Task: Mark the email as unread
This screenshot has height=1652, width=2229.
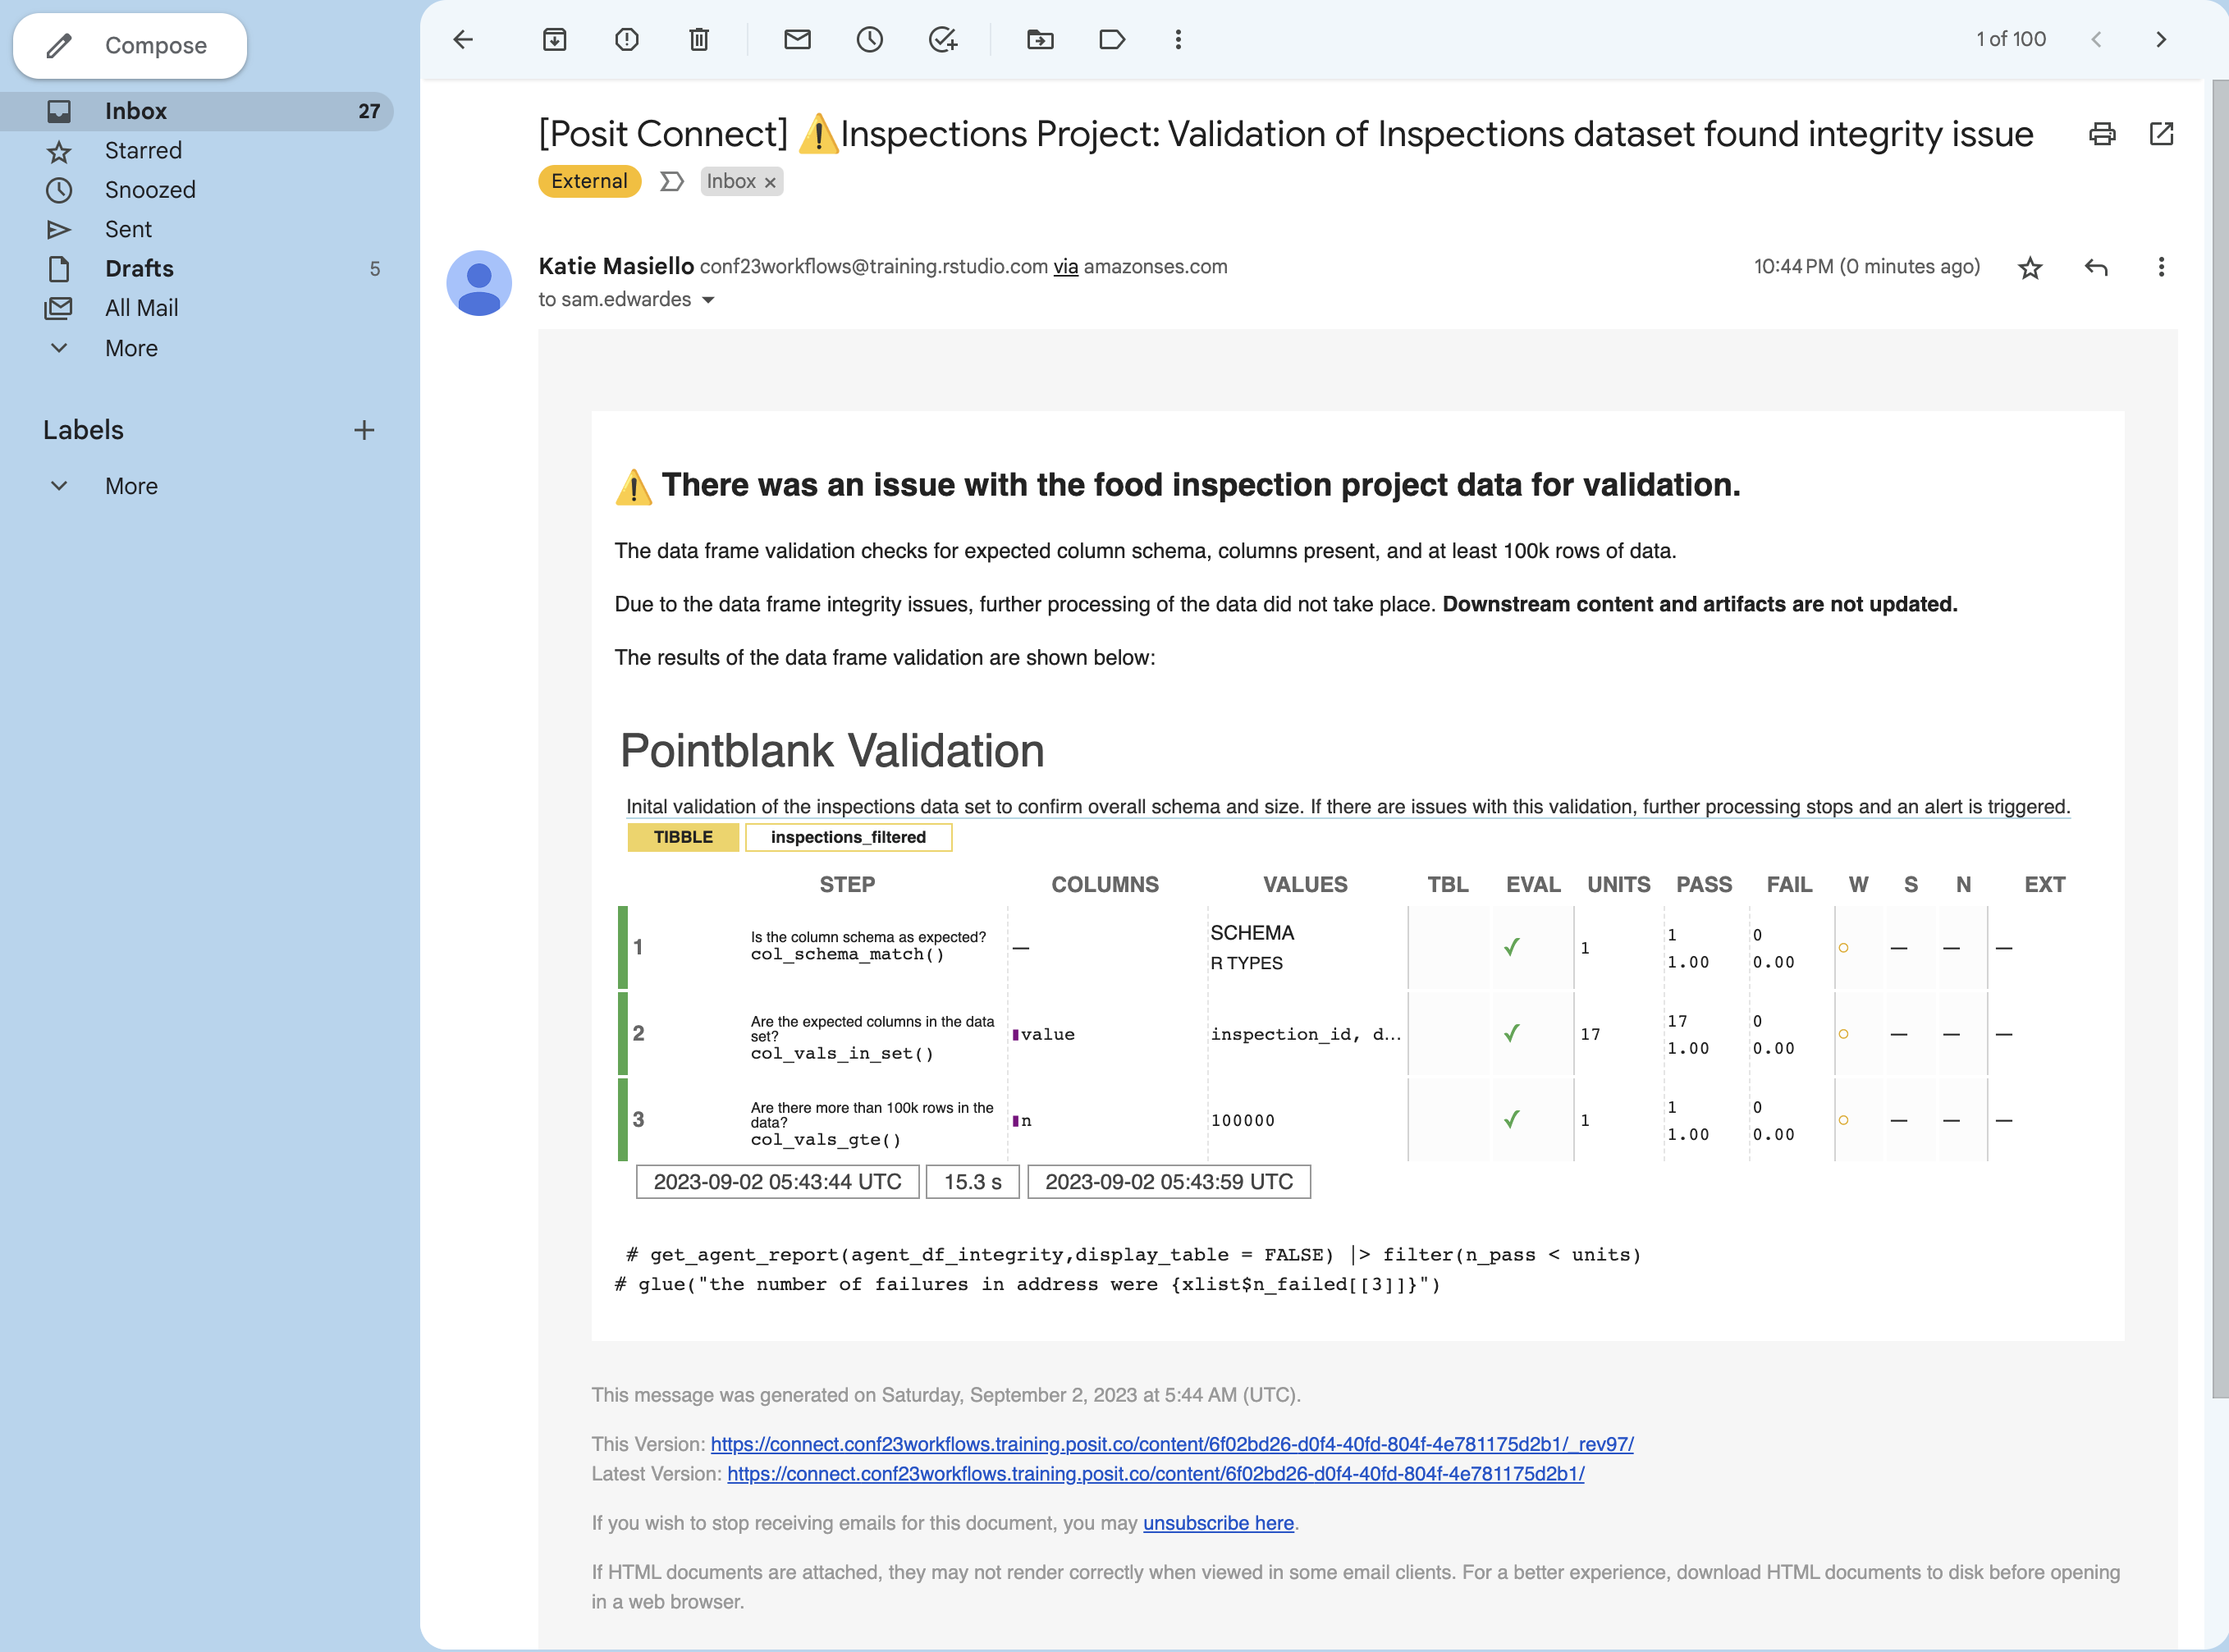Action: click(797, 40)
